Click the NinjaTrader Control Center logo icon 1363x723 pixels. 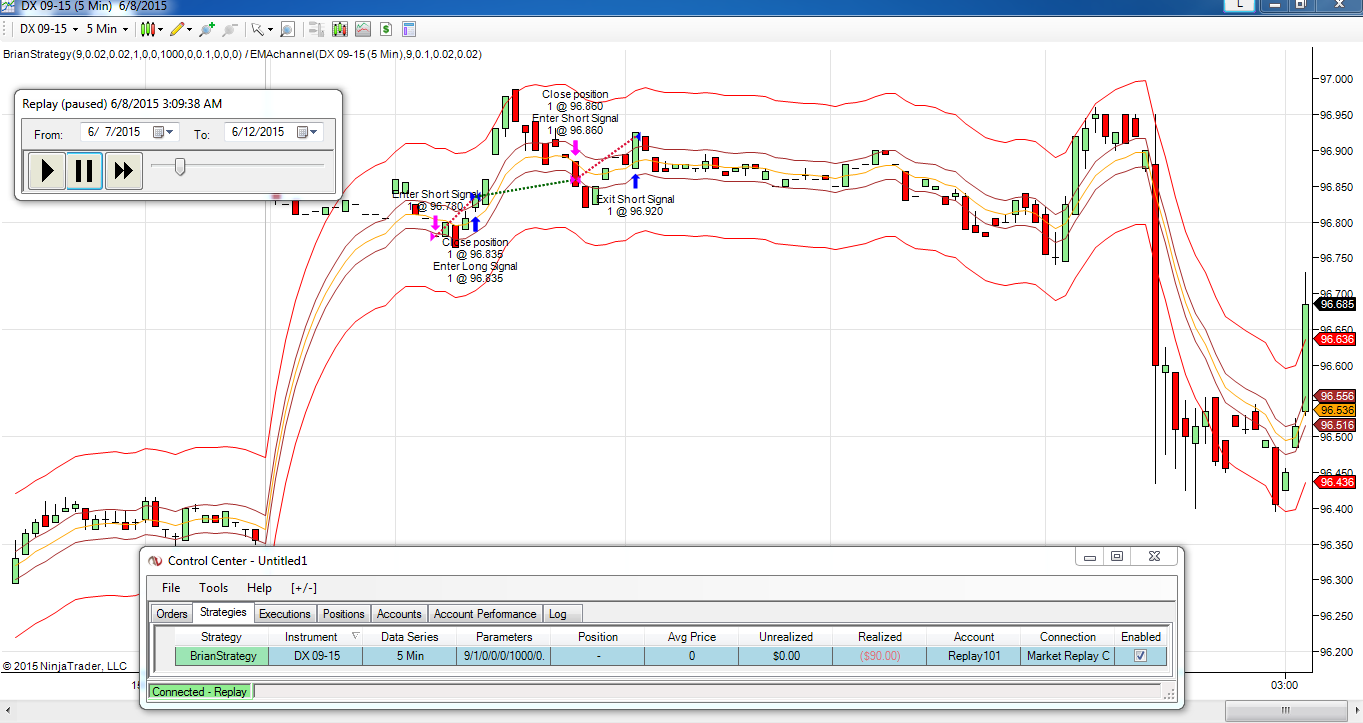[155, 561]
